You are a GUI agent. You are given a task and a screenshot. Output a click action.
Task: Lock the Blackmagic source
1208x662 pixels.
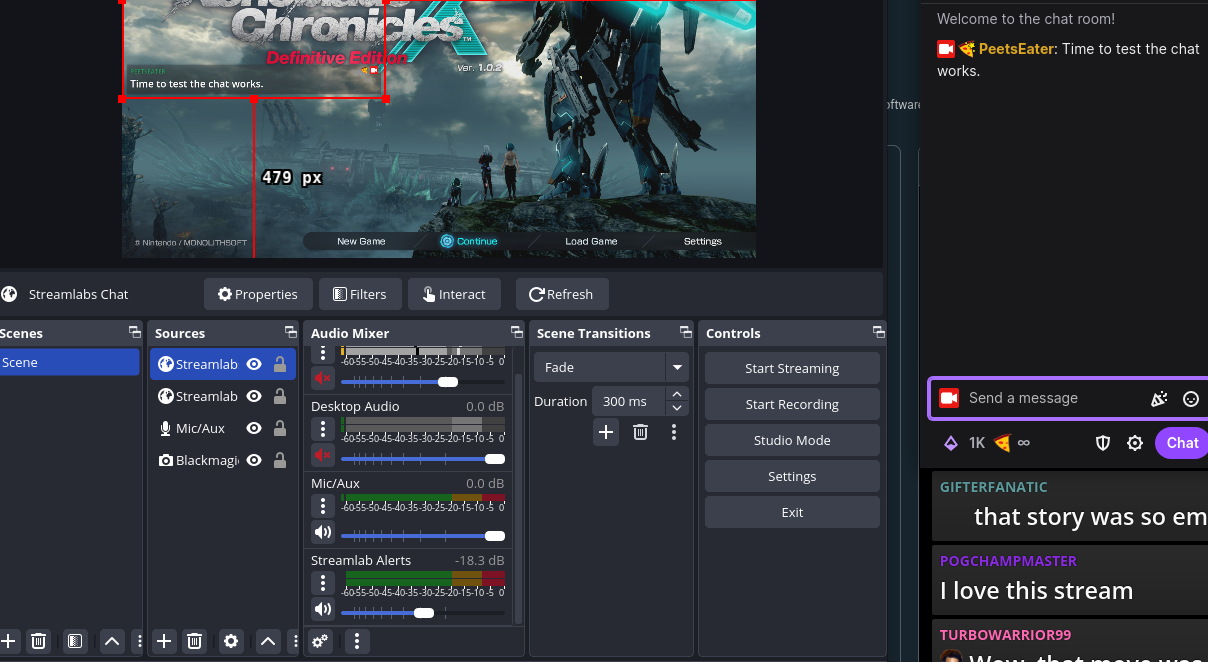(x=280, y=460)
